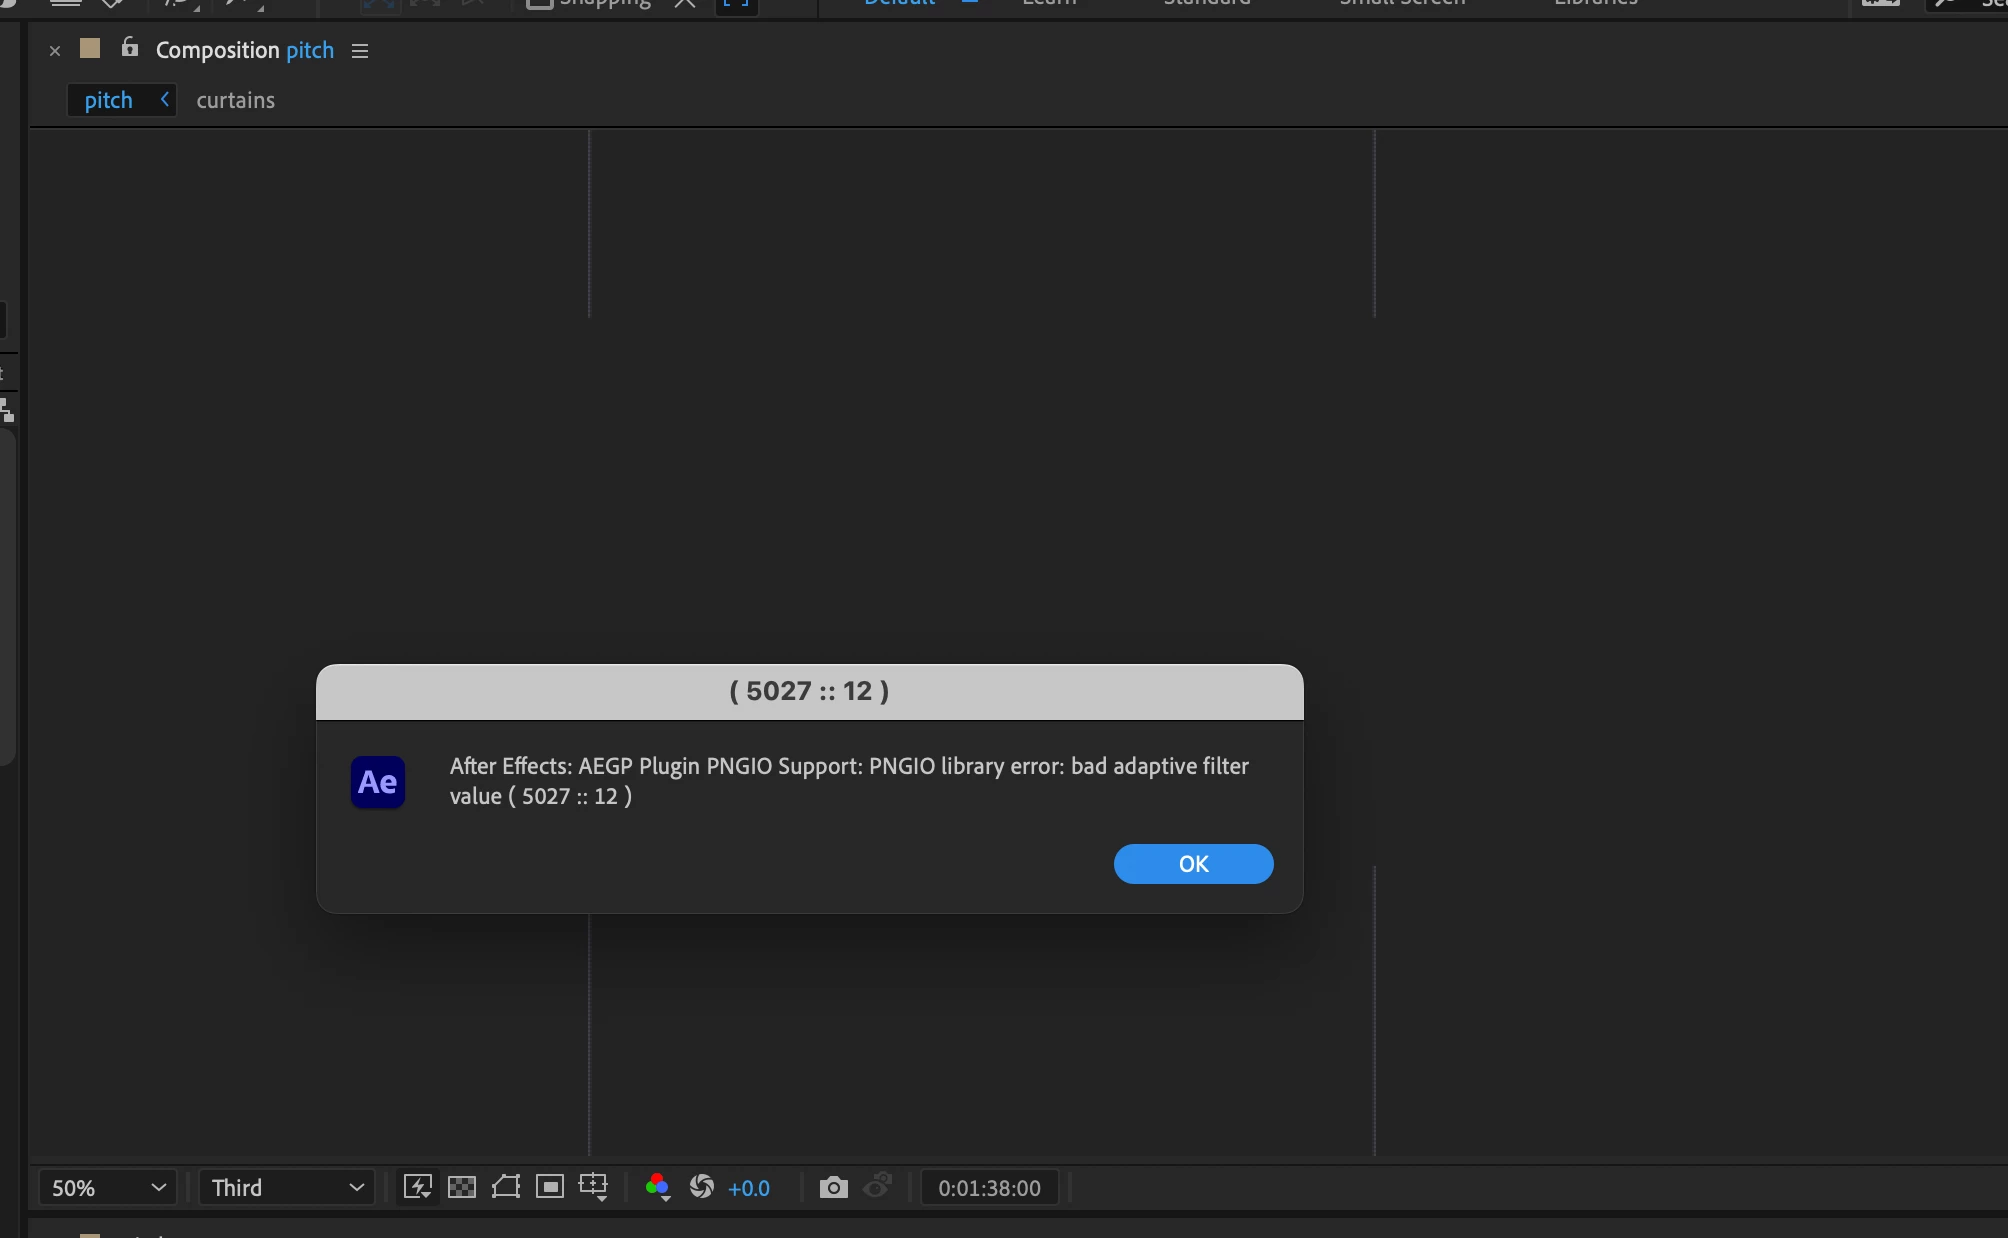Toggle mask and shape path visibility
The image size is (2008, 1238).
point(506,1187)
